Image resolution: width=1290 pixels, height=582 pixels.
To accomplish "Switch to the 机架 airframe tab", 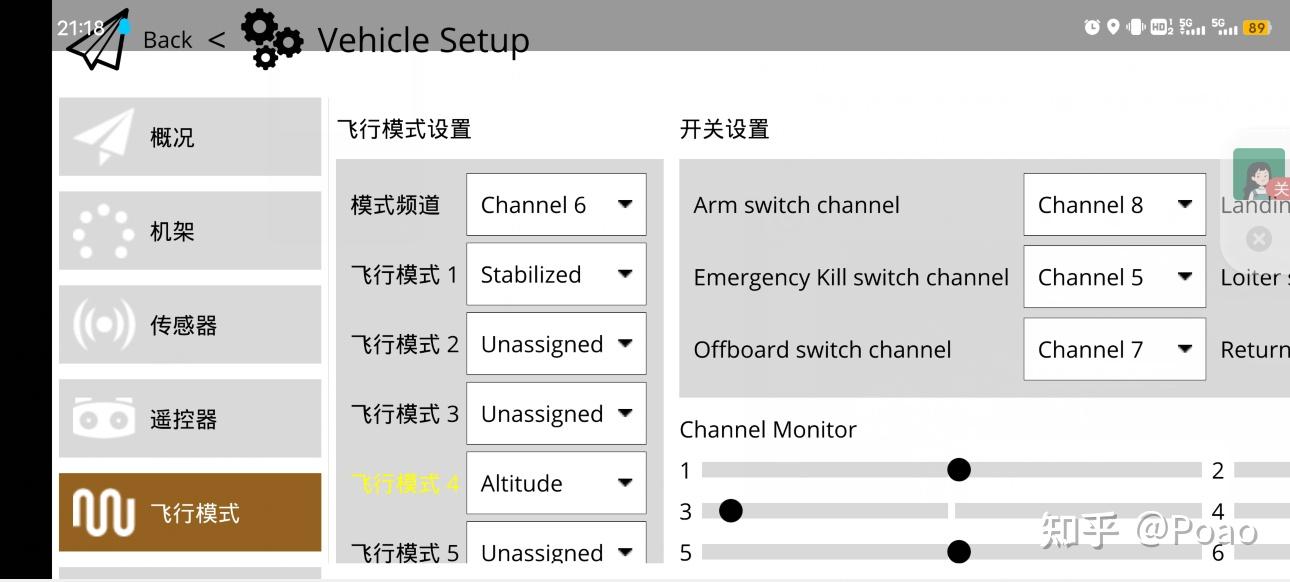I will click(x=190, y=231).
